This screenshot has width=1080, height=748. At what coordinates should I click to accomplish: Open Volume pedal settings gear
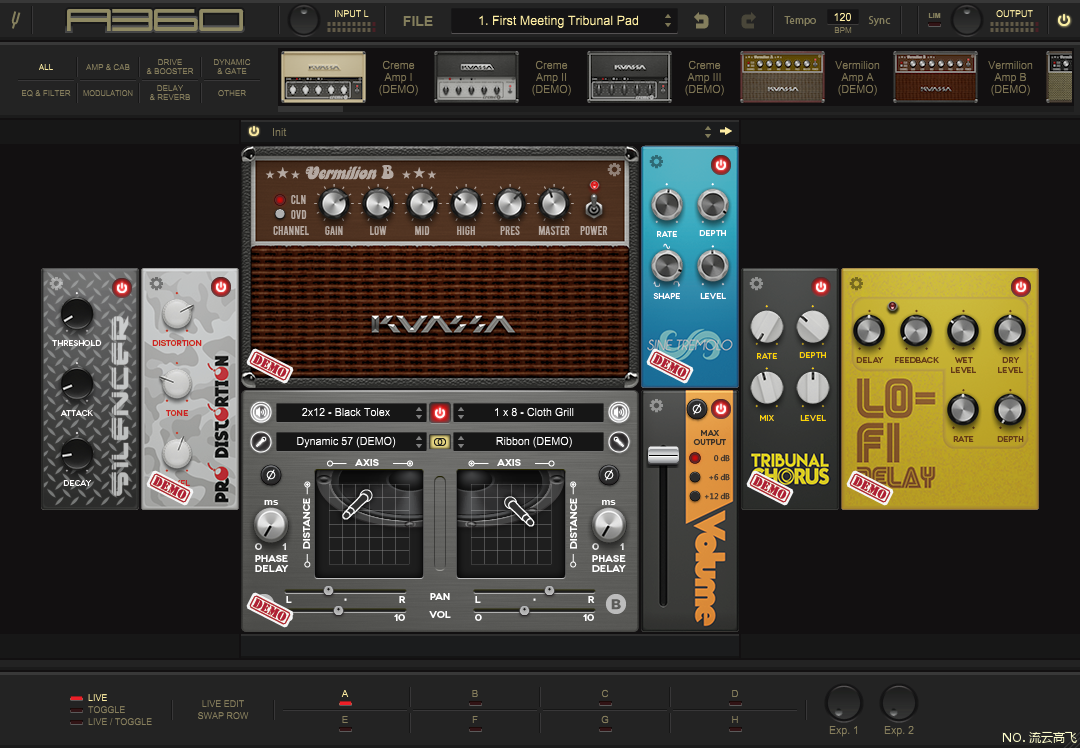[x=656, y=406]
